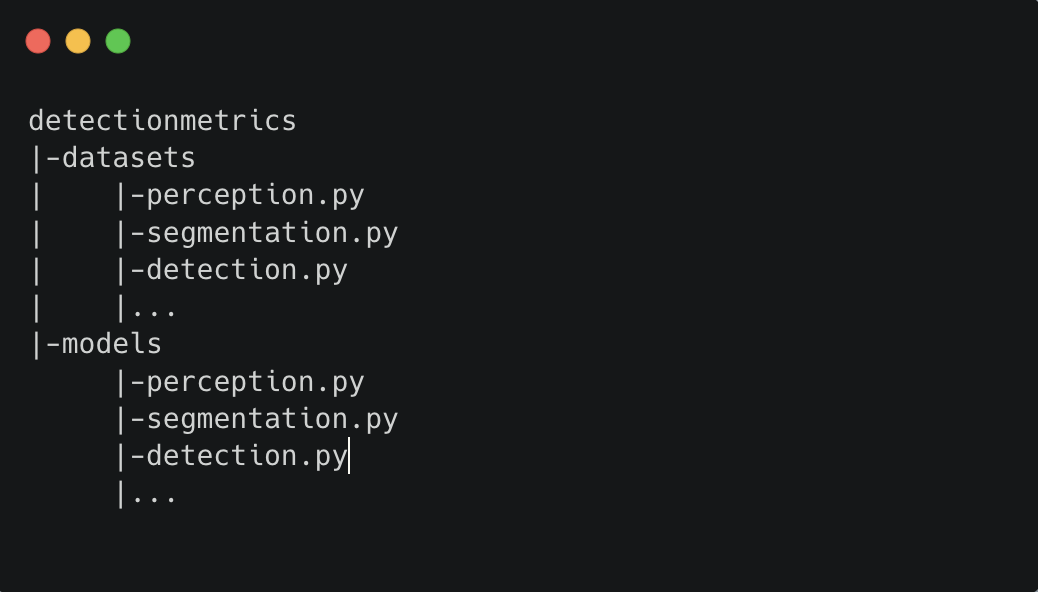Click the yellow minimize window button

tap(78, 41)
